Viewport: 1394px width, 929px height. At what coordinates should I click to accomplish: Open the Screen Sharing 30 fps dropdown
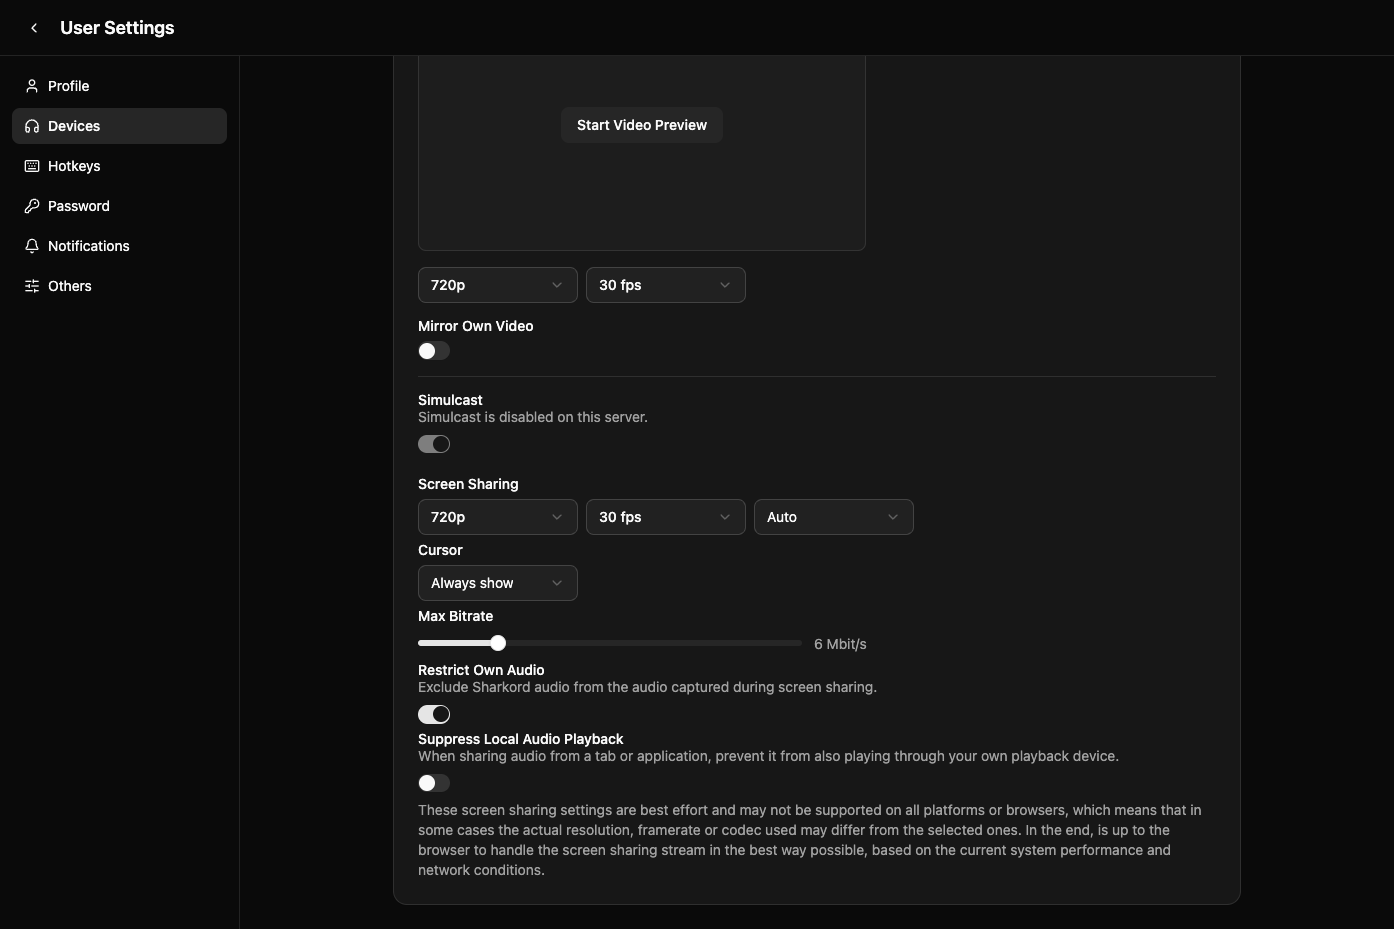pos(666,517)
